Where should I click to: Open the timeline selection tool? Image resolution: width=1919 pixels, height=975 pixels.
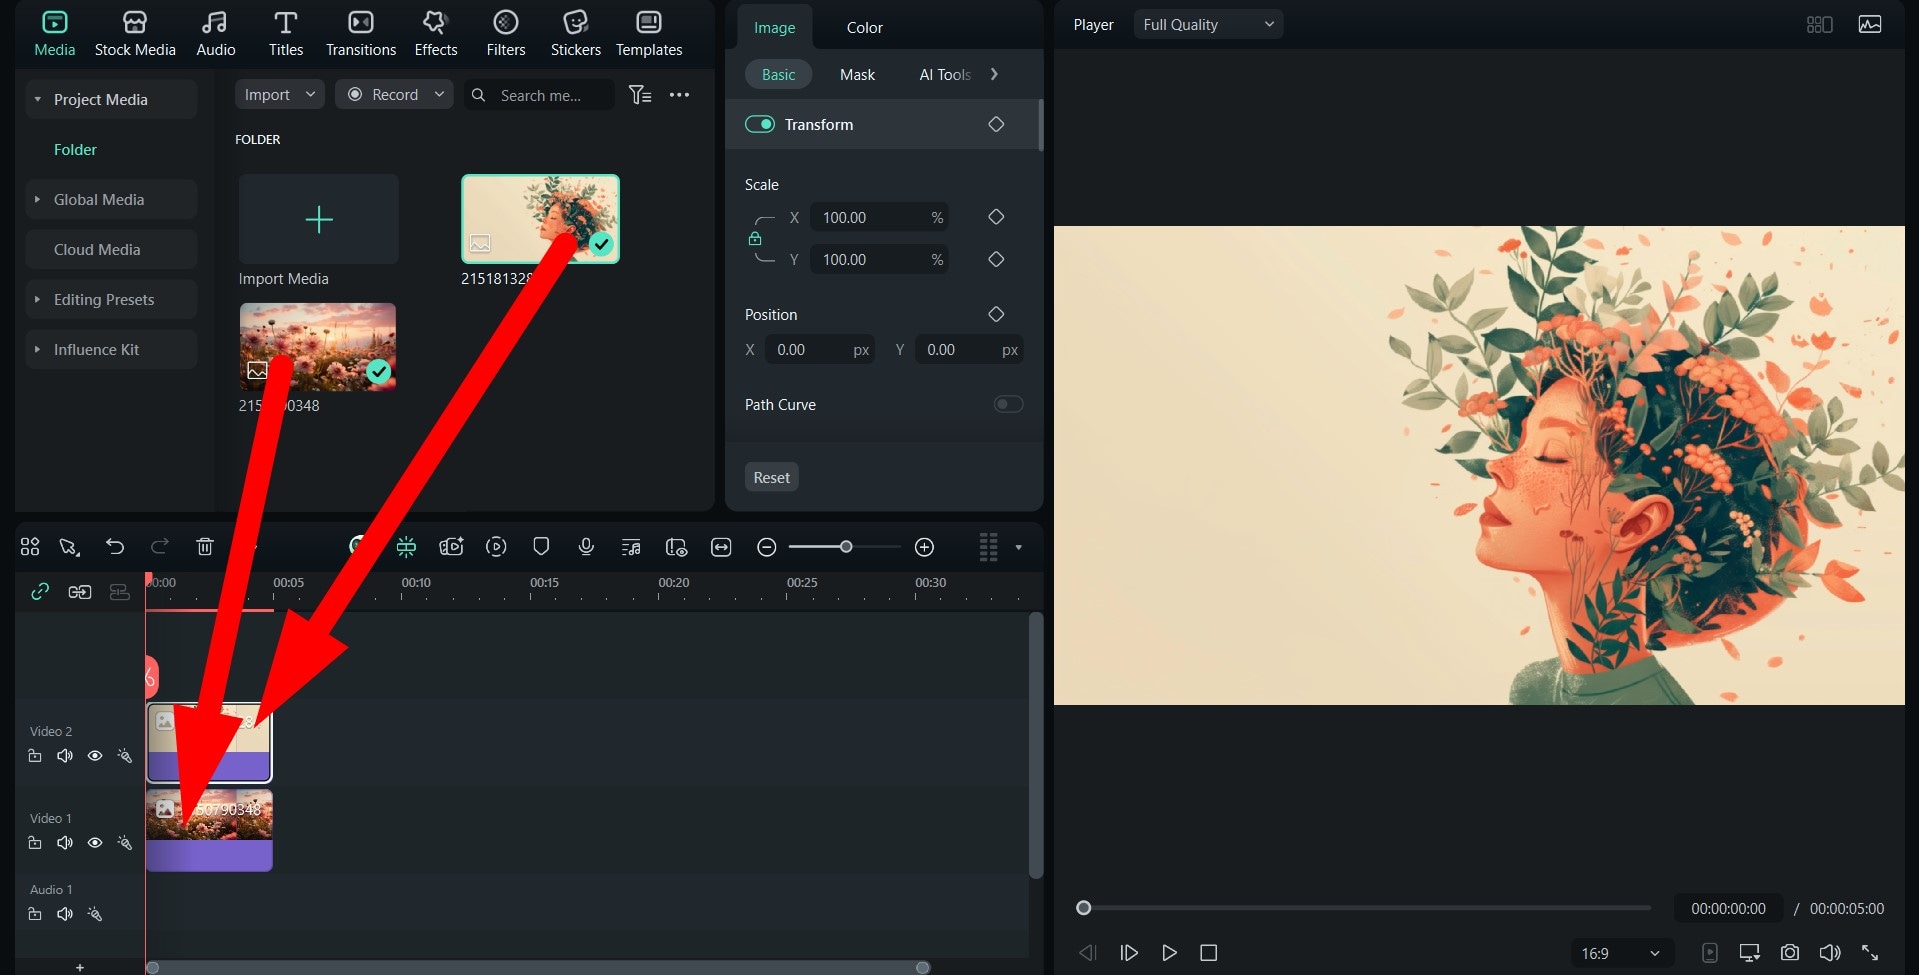(x=69, y=546)
